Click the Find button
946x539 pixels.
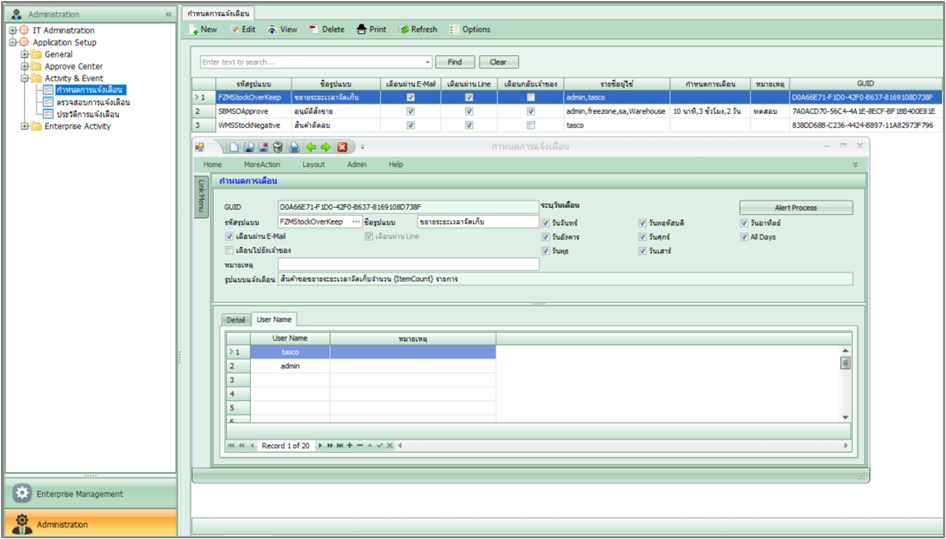454,62
